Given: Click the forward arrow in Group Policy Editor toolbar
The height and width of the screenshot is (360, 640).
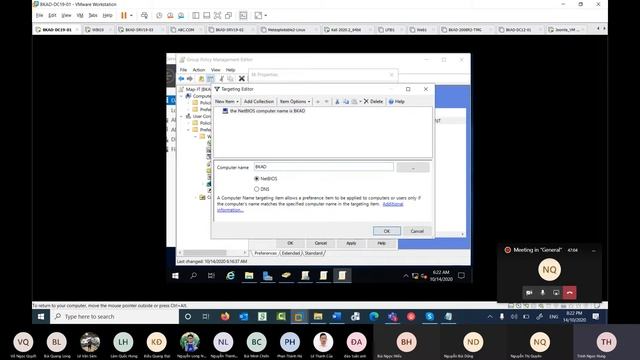Looking at the screenshot, I should pyautogui.click(x=190, y=78).
